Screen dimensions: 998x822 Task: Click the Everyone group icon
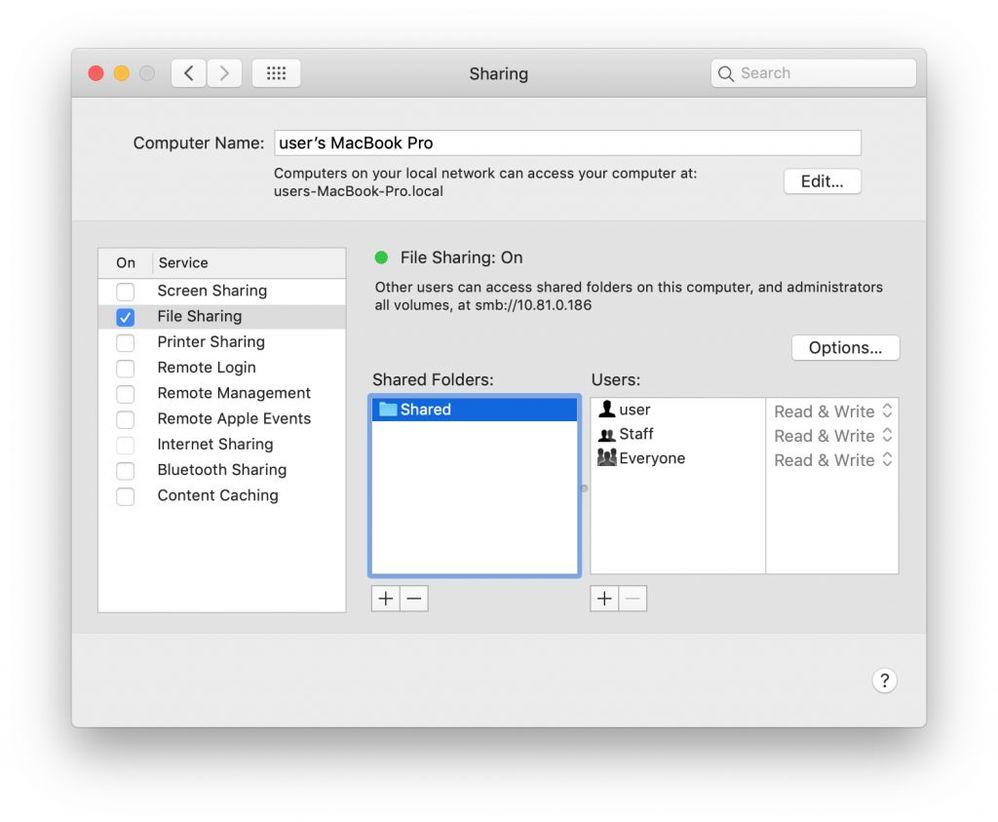tap(607, 457)
